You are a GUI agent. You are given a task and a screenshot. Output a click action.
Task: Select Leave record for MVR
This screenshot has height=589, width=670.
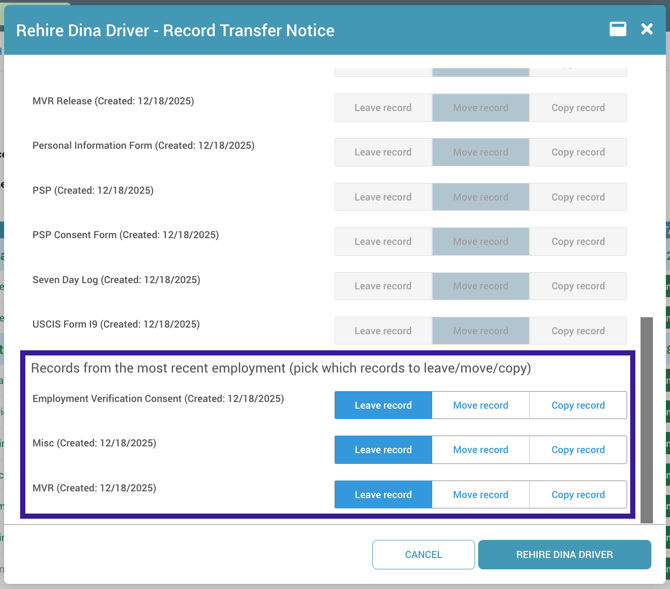click(x=383, y=494)
